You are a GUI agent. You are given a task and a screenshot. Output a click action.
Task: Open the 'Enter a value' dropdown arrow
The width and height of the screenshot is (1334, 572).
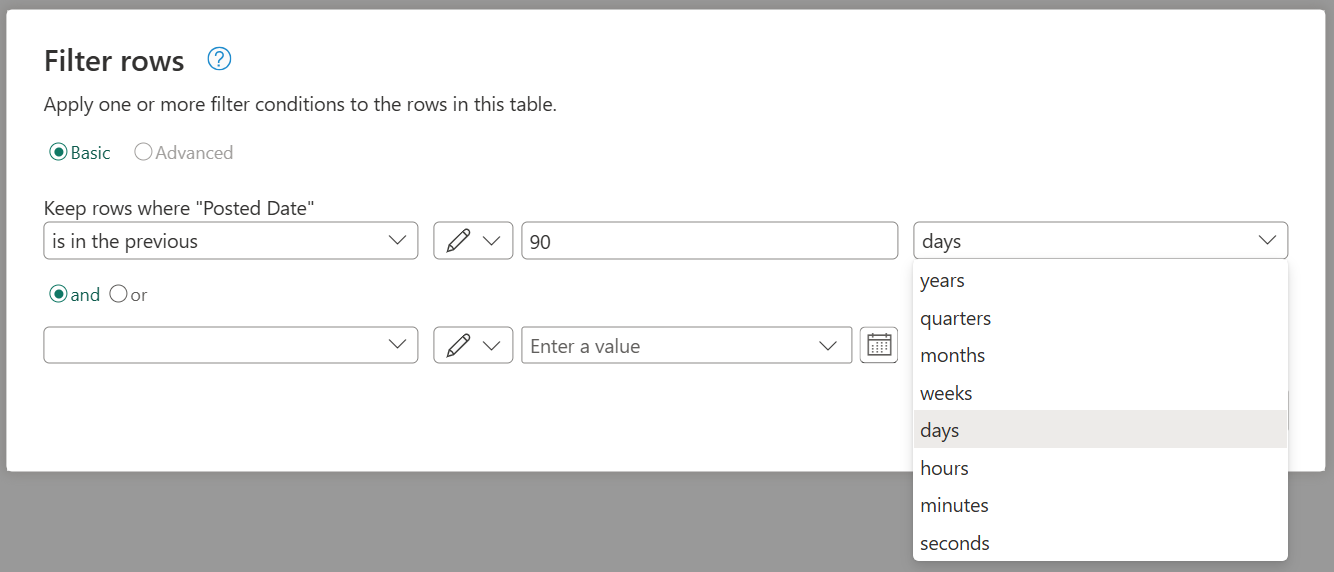[x=828, y=345]
